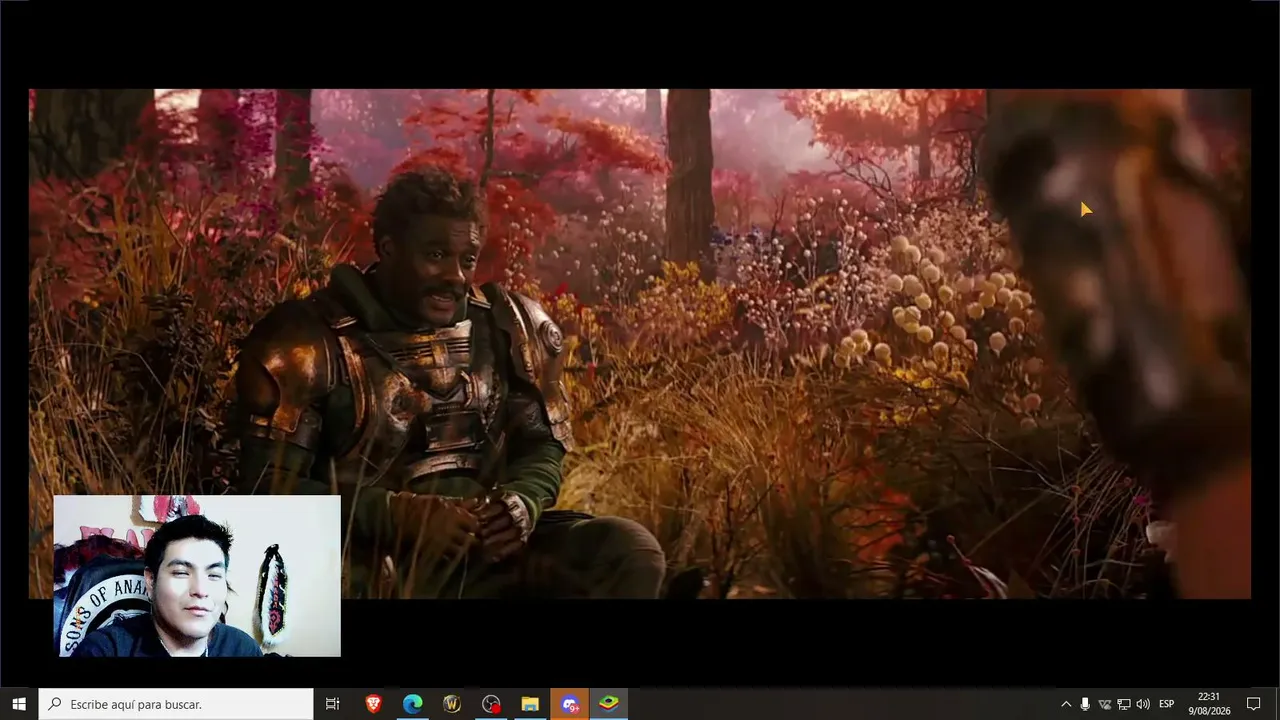Viewport: 1280px width, 720px height.
Task: Show hidden system tray icons
Action: [x=1065, y=704]
